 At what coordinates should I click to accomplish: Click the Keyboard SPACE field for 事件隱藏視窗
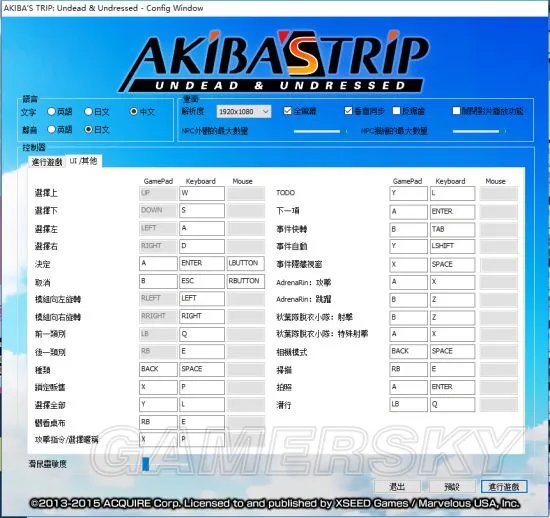[452, 265]
